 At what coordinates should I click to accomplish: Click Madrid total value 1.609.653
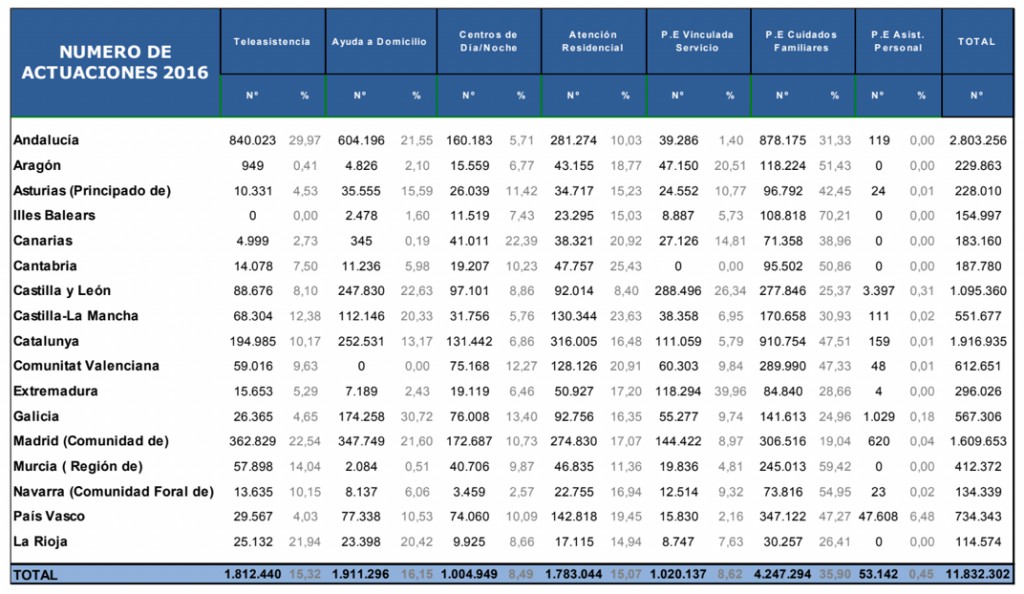[x=978, y=441]
